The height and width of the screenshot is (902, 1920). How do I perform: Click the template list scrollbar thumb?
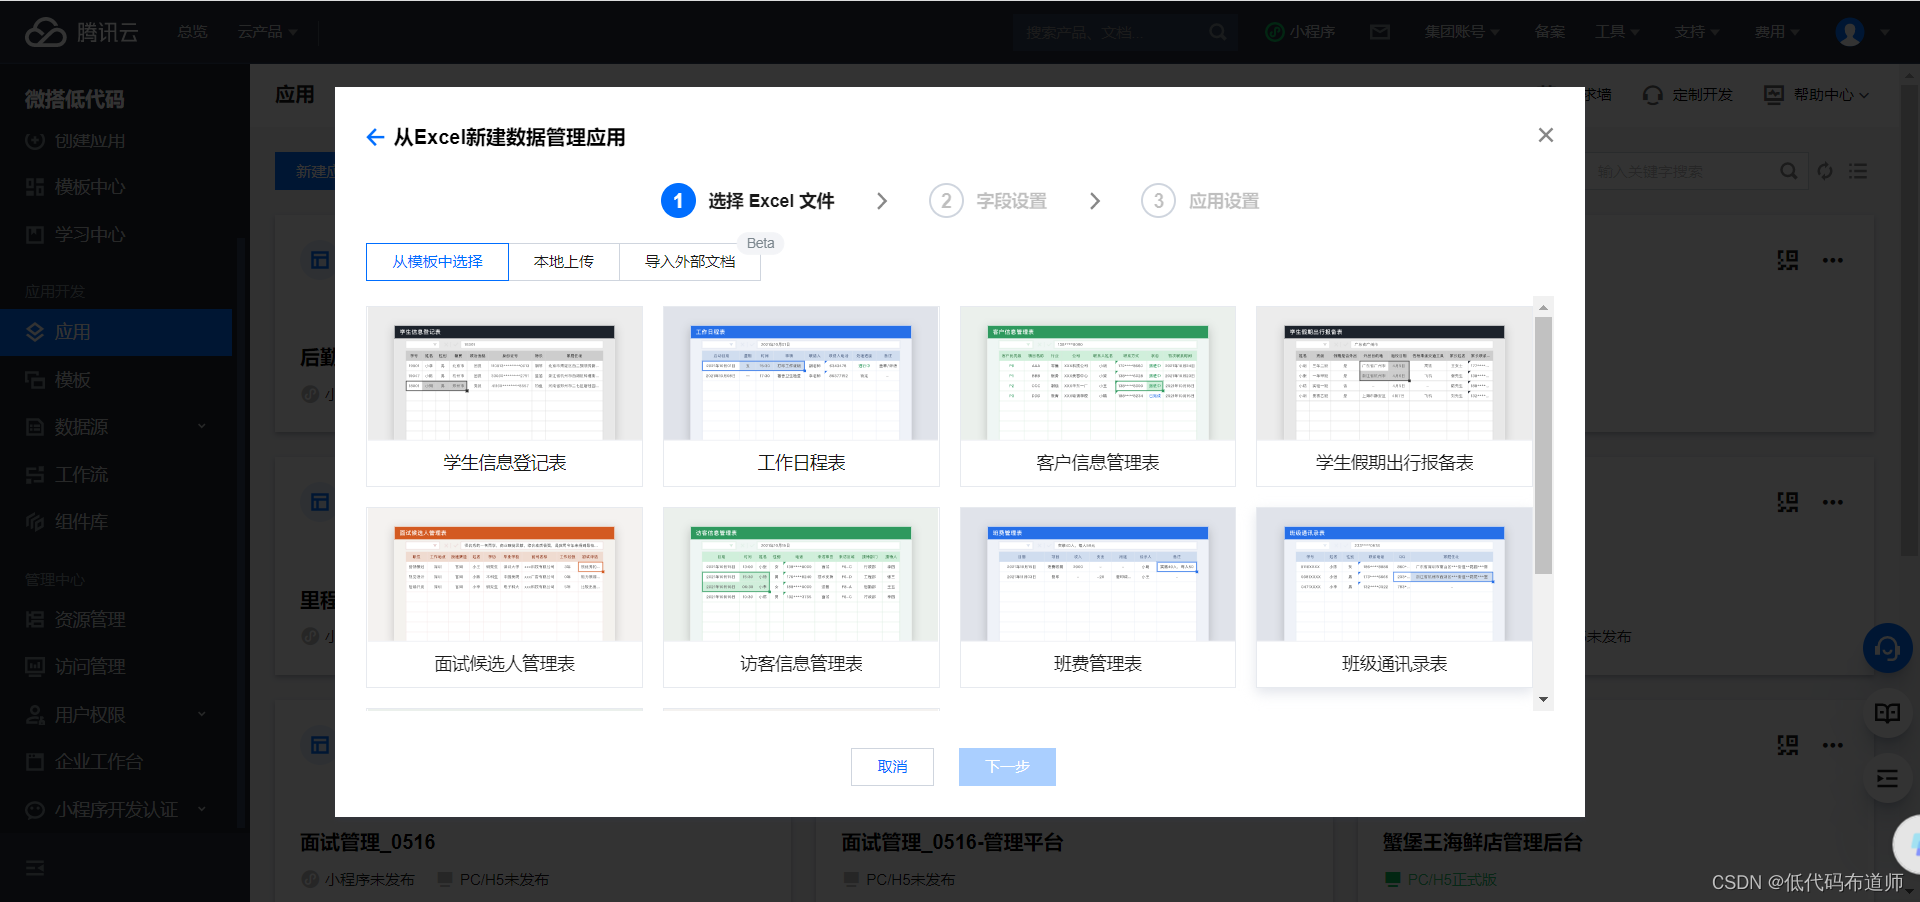pyautogui.click(x=1544, y=445)
